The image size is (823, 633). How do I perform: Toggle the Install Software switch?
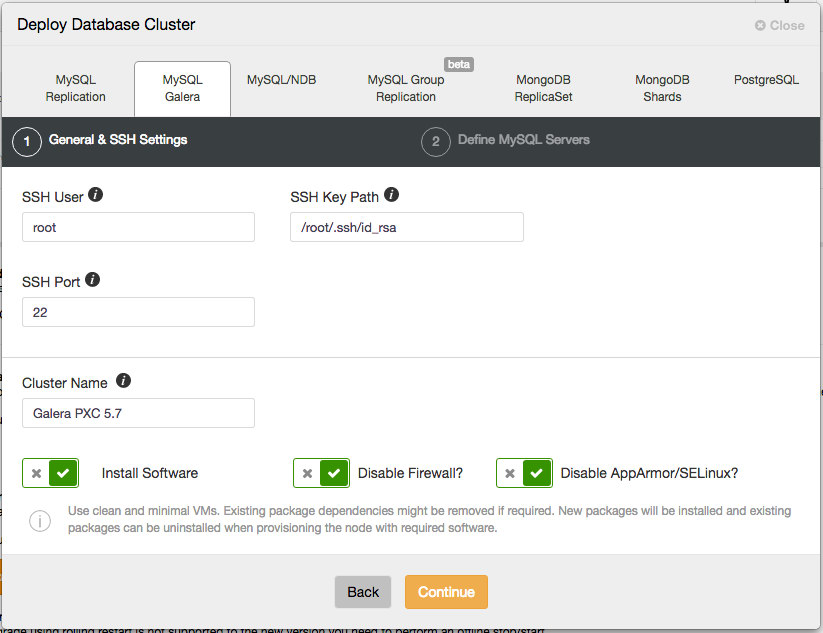[50, 473]
